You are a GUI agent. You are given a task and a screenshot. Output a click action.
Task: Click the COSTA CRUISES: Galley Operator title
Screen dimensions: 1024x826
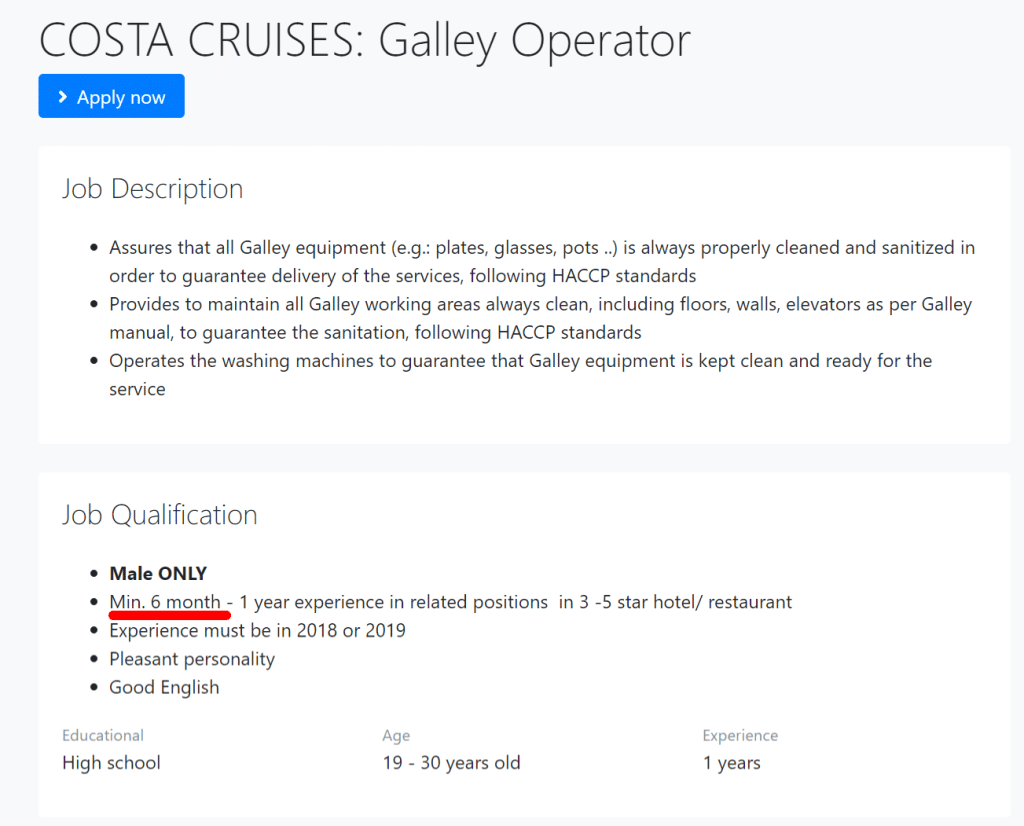364,40
